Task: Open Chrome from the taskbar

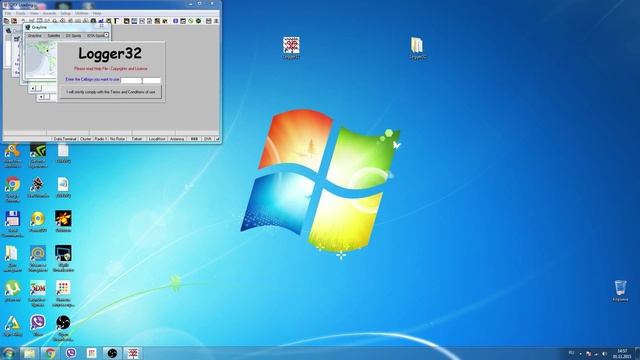Action: click(50, 353)
